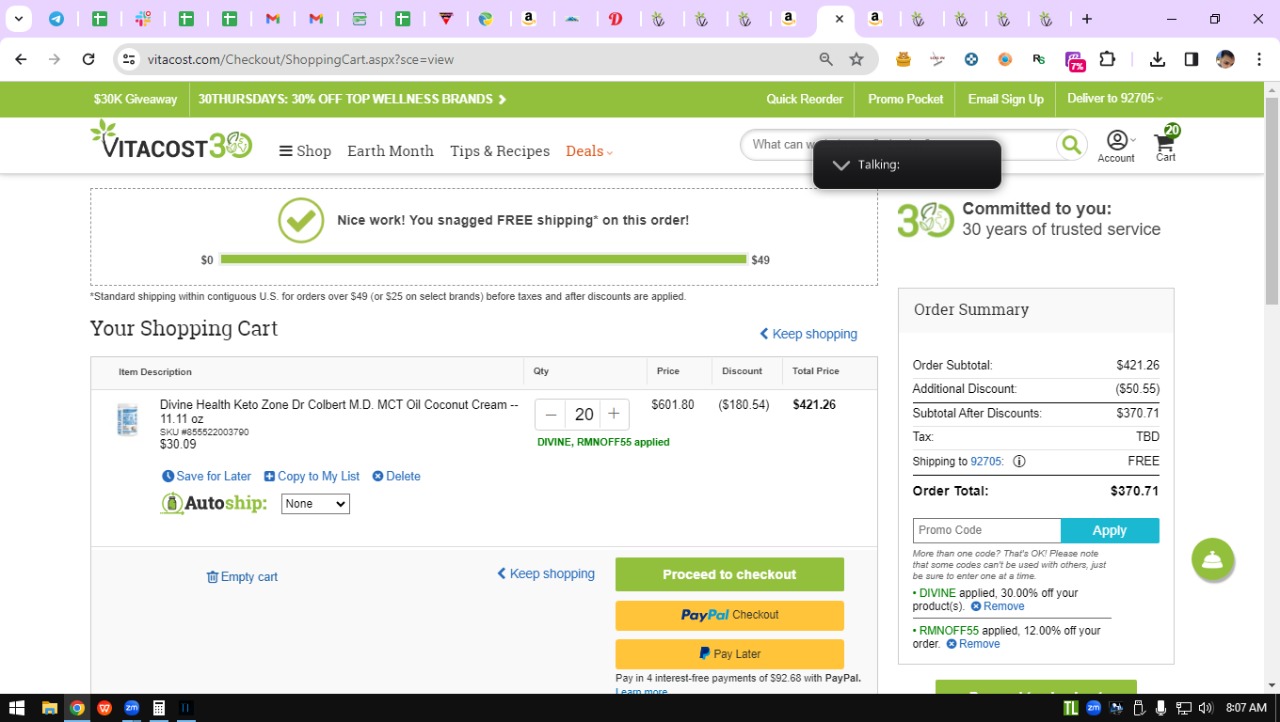Click the shipping info icon
Screen dimensions: 1280x722
pyautogui.click(x=1019, y=462)
